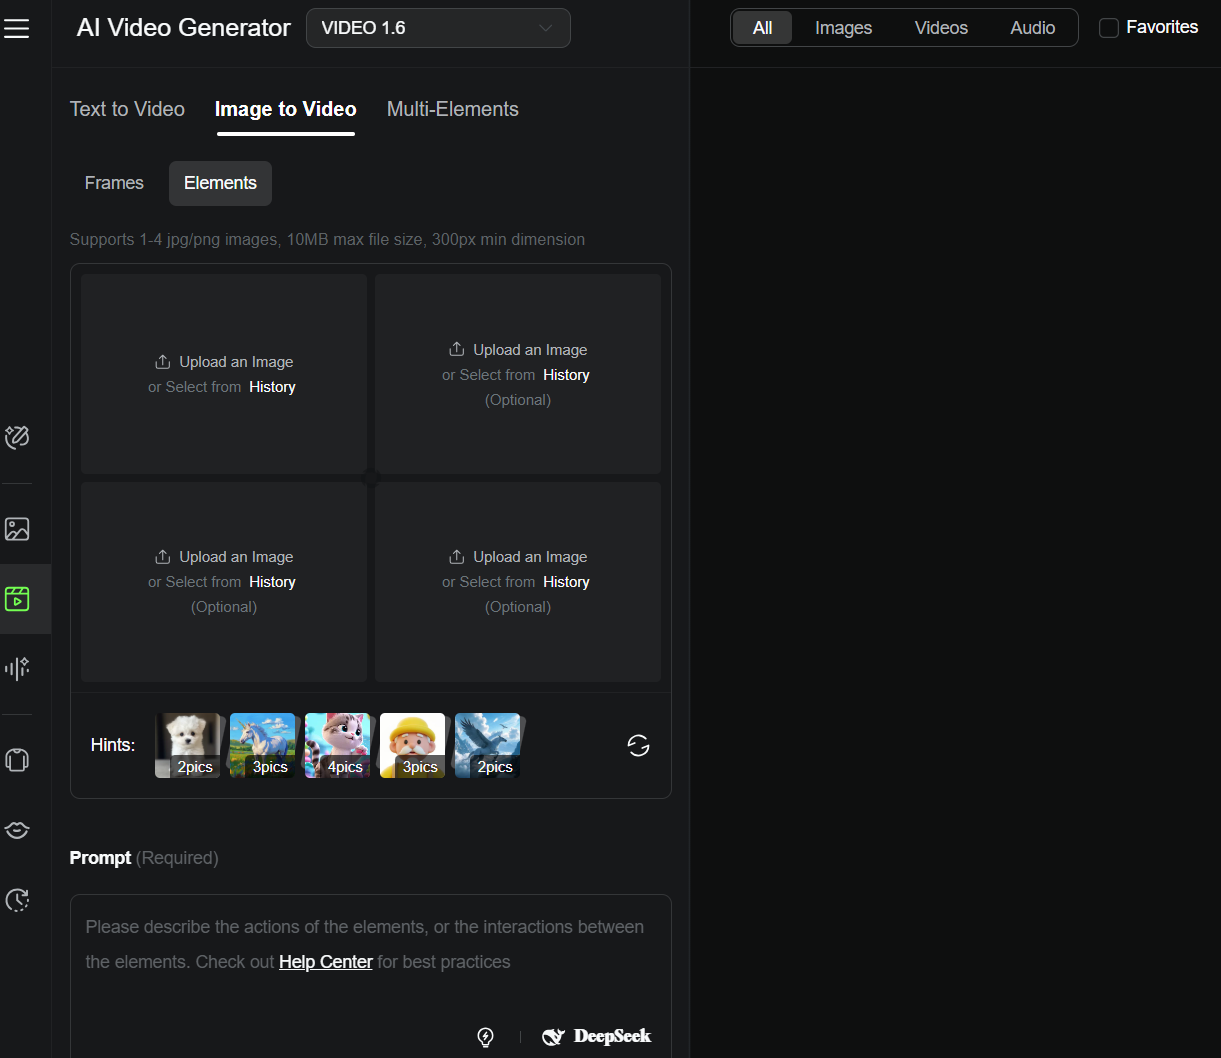Click the lightbulb prompt suggestion icon
Viewport: 1221px width, 1058px height.
coord(486,1037)
